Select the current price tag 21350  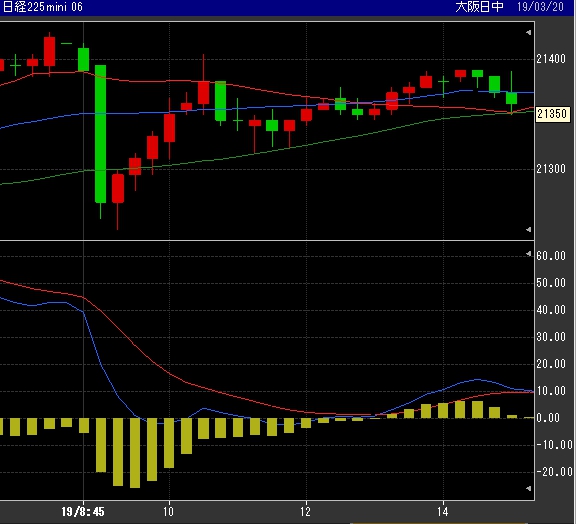tap(552, 114)
